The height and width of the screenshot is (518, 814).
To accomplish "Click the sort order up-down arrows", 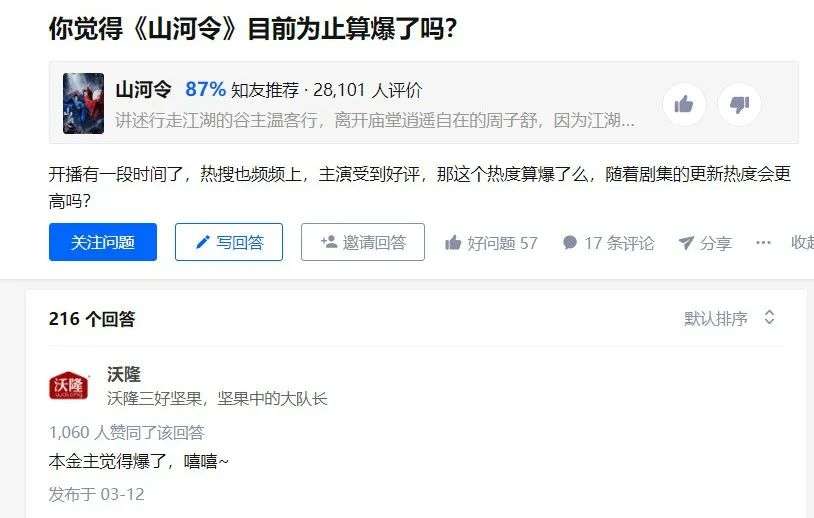I will click(769, 318).
